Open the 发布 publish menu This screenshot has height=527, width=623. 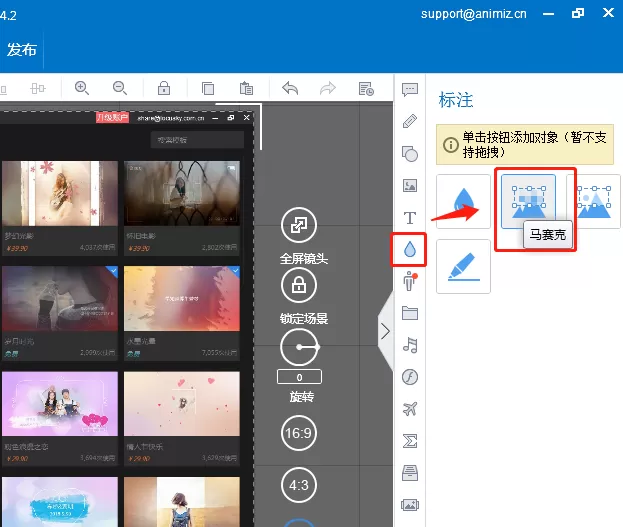pyautogui.click(x=21, y=50)
